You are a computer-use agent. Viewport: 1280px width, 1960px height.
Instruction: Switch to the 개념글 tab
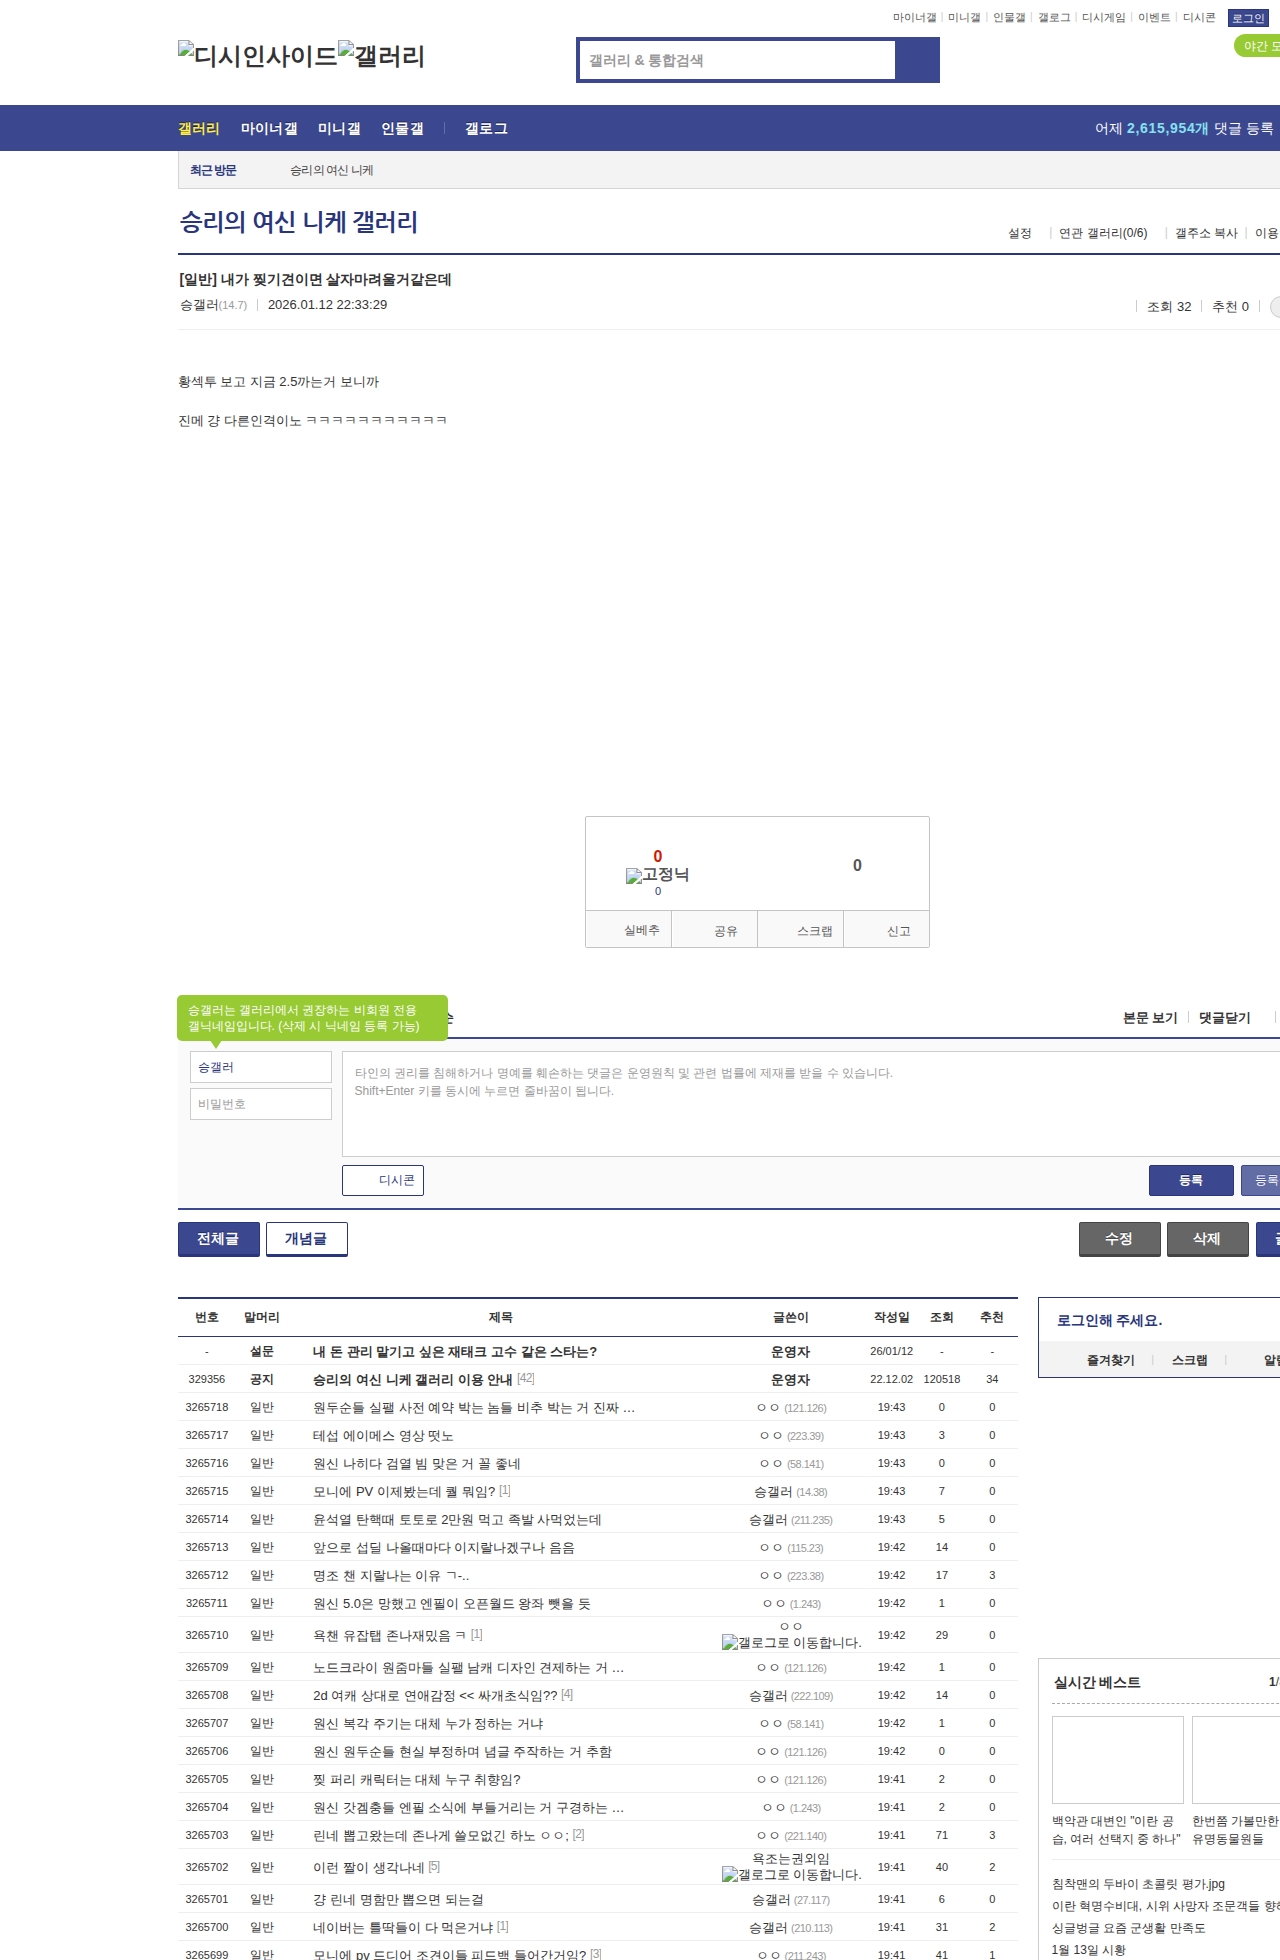[306, 1239]
